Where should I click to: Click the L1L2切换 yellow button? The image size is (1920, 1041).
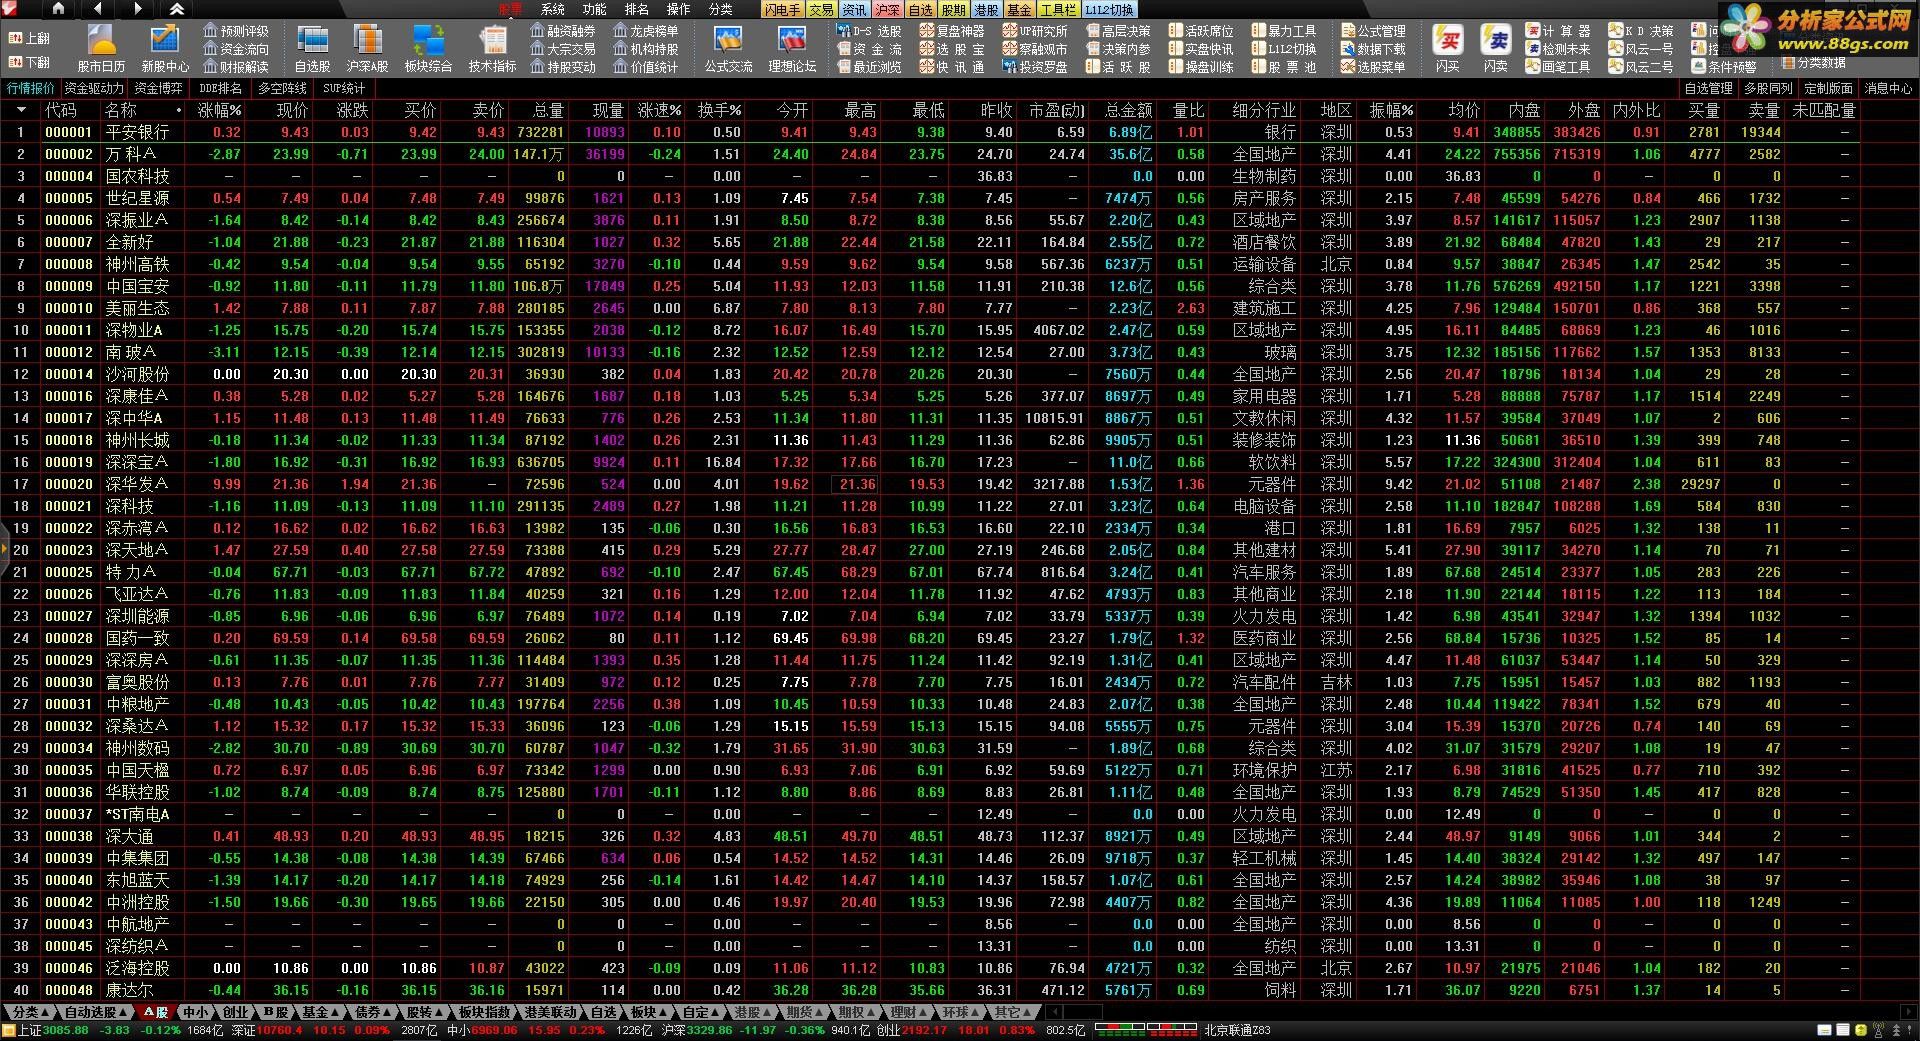click(1109, 10)
